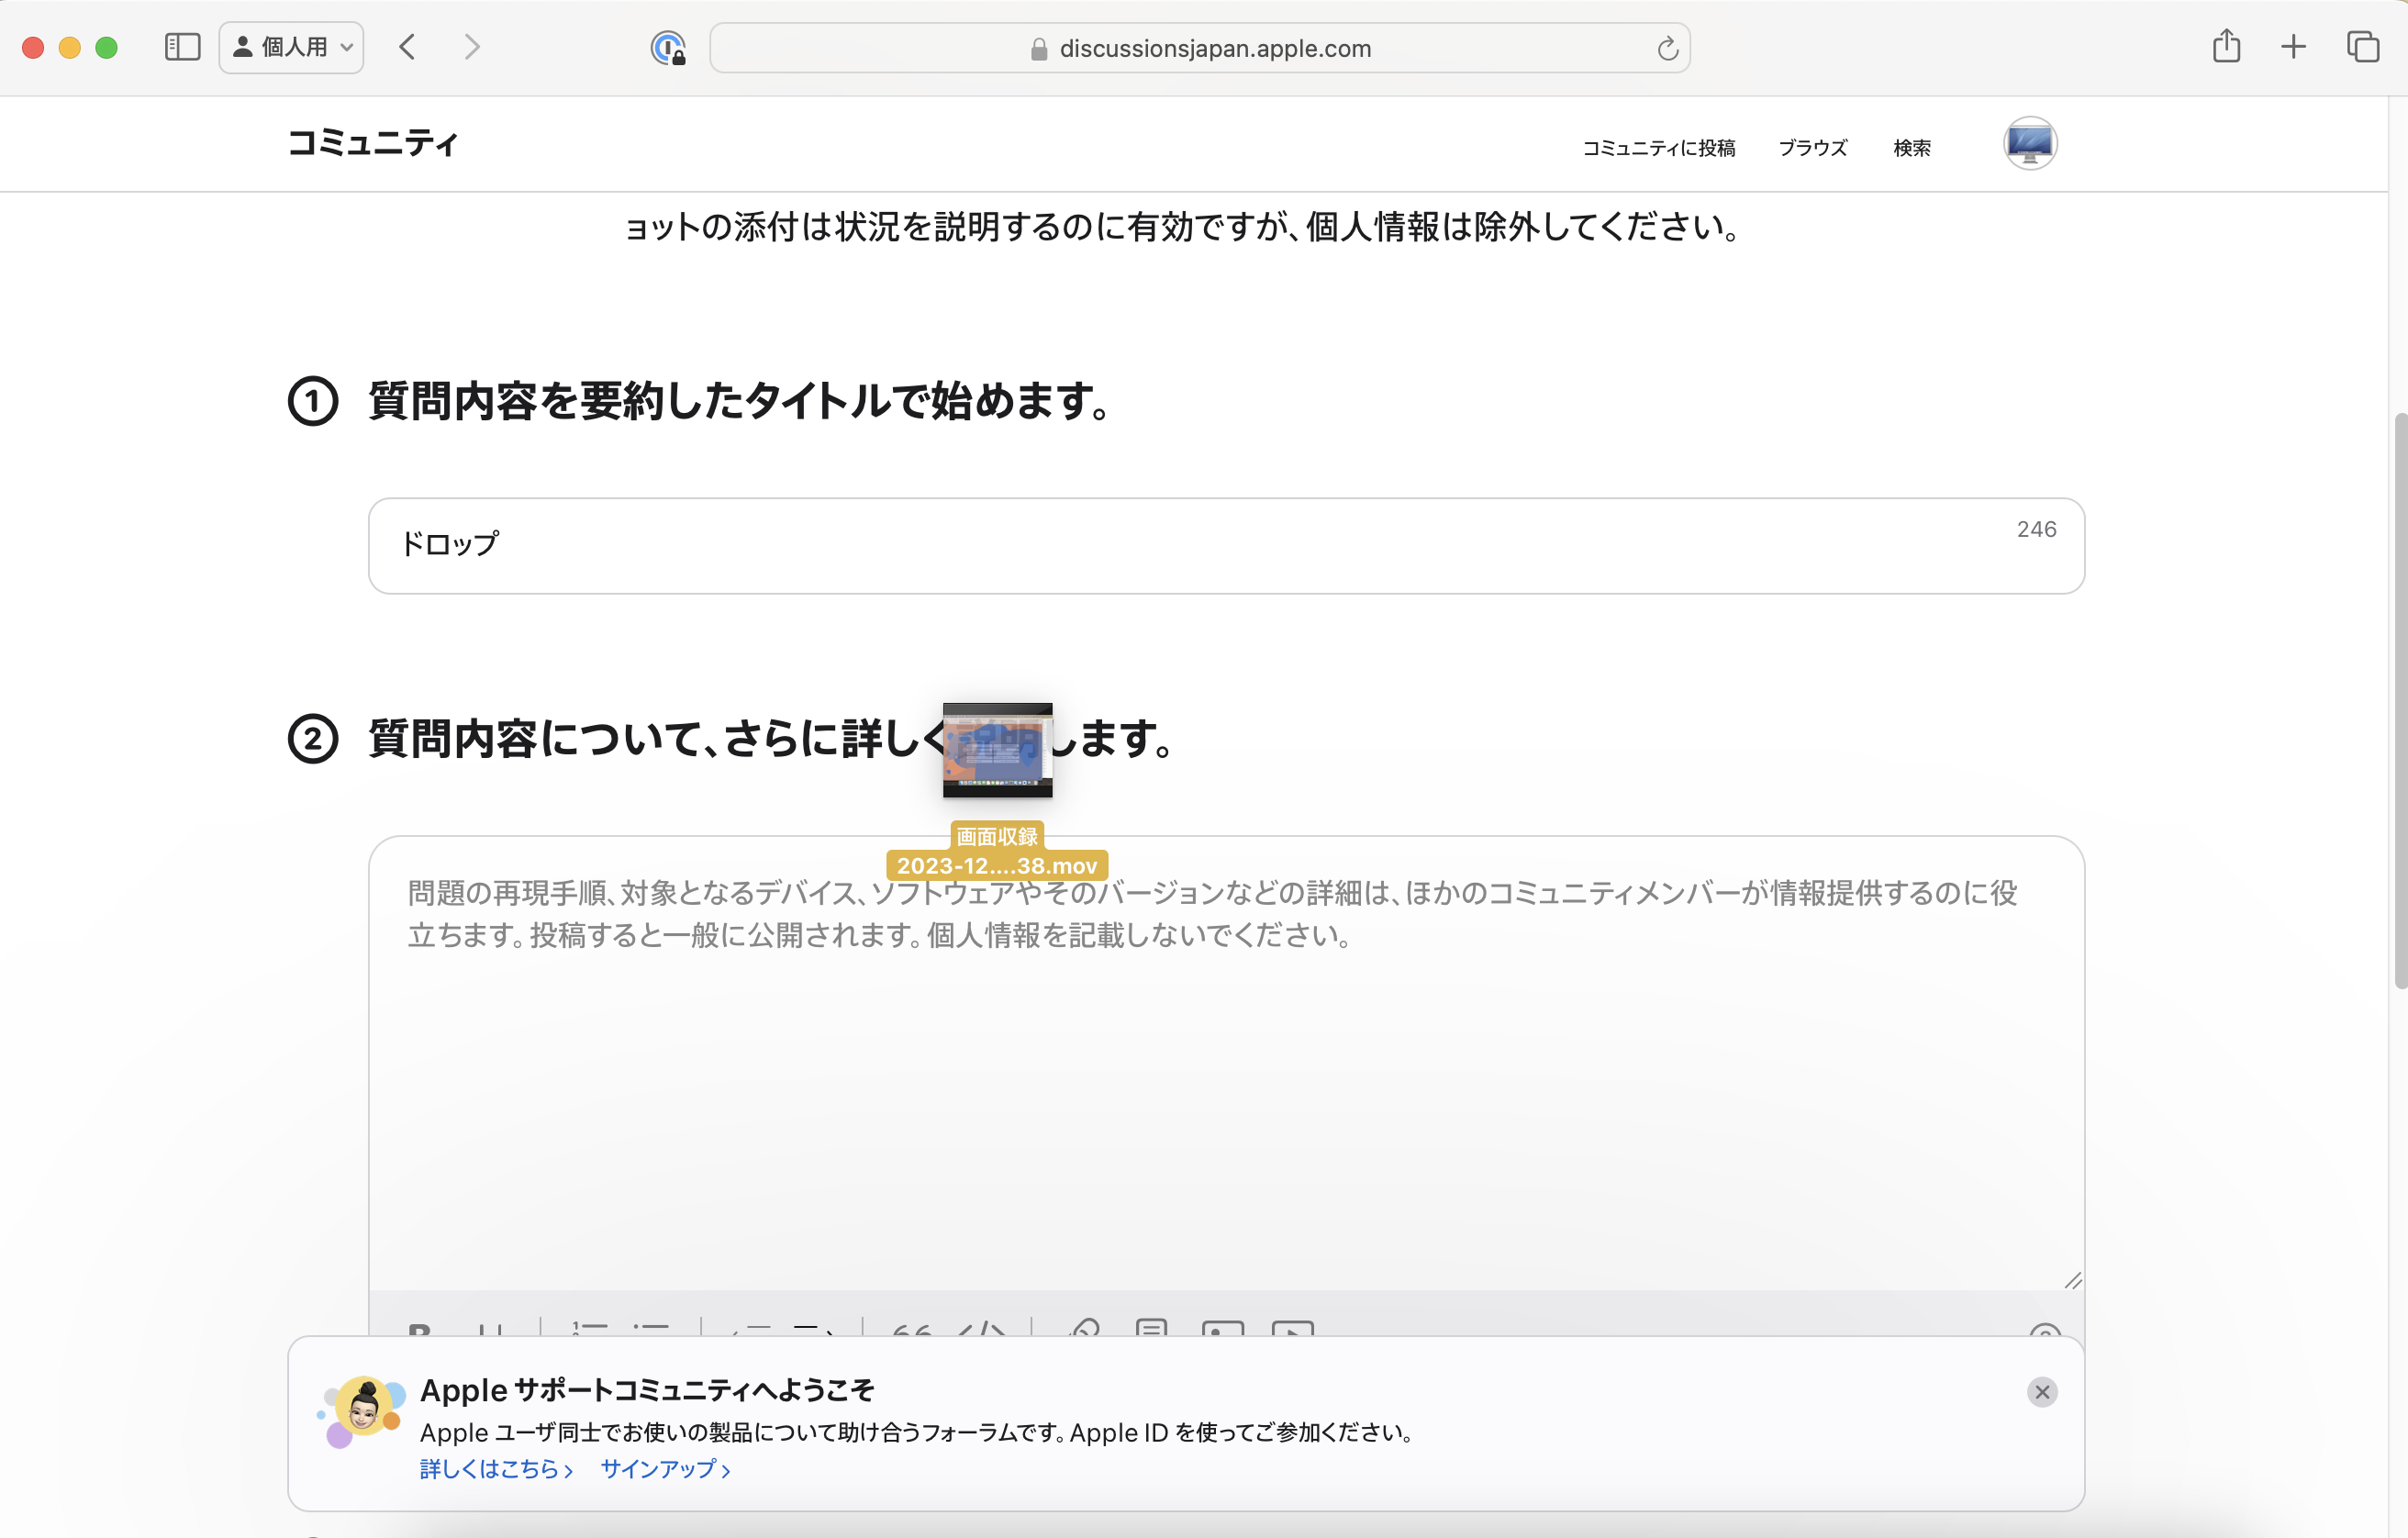Open the ブラウズ navigation item

click(1812, 148)
